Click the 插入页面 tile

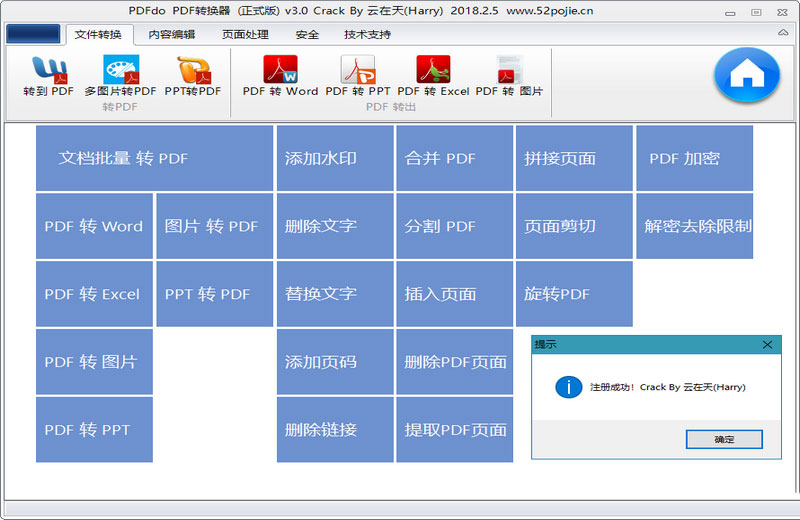[x=455, y=294]
